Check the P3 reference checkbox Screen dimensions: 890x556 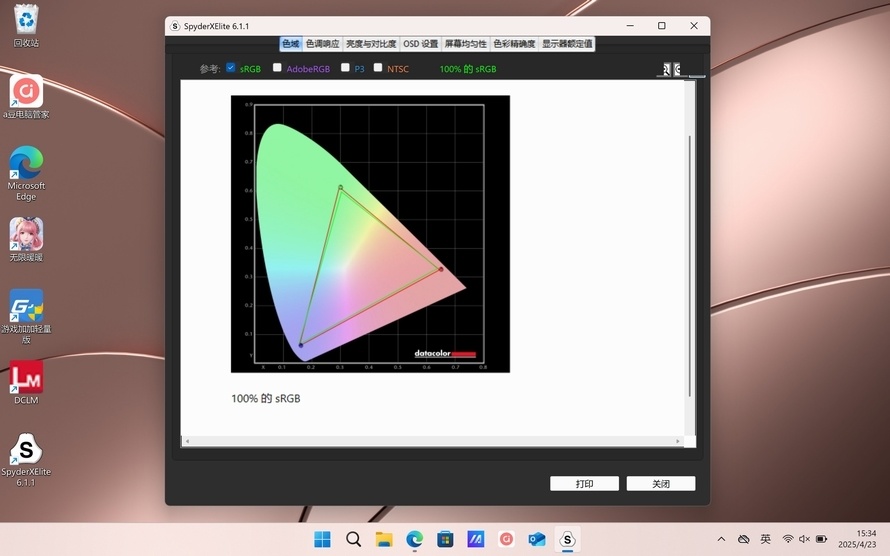pyautogui.click(x=345, y=68)
